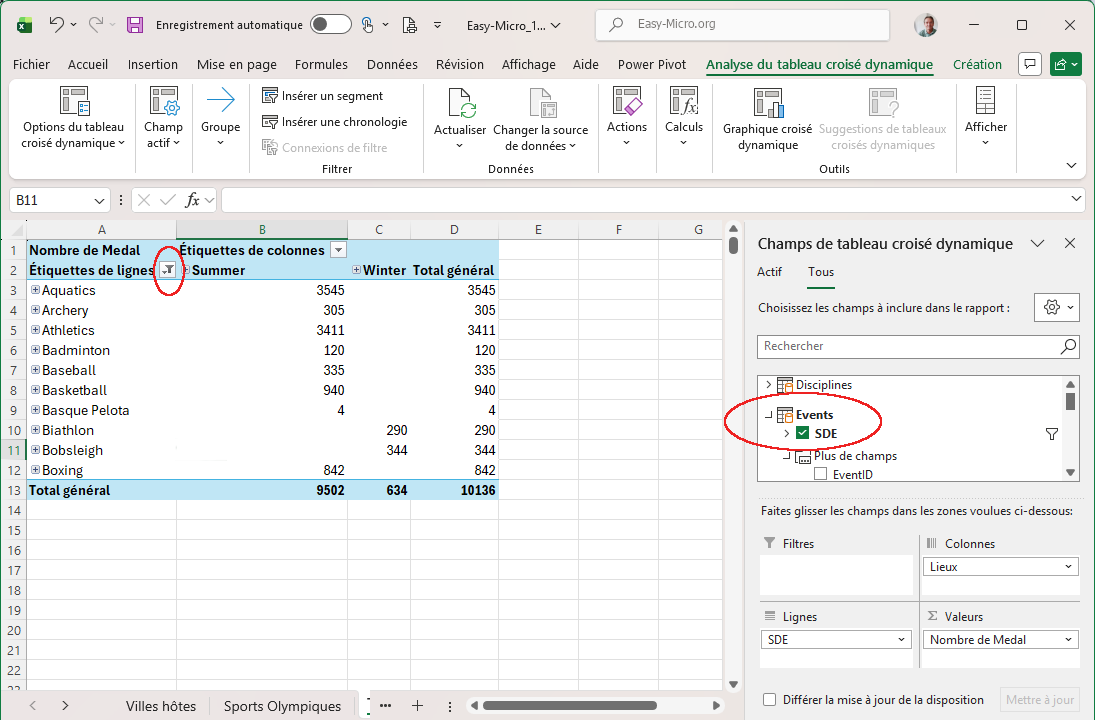This screenshot has width=1095, height=720.
Task: Click the Rechercher field search box
Action: pos(908,346)
